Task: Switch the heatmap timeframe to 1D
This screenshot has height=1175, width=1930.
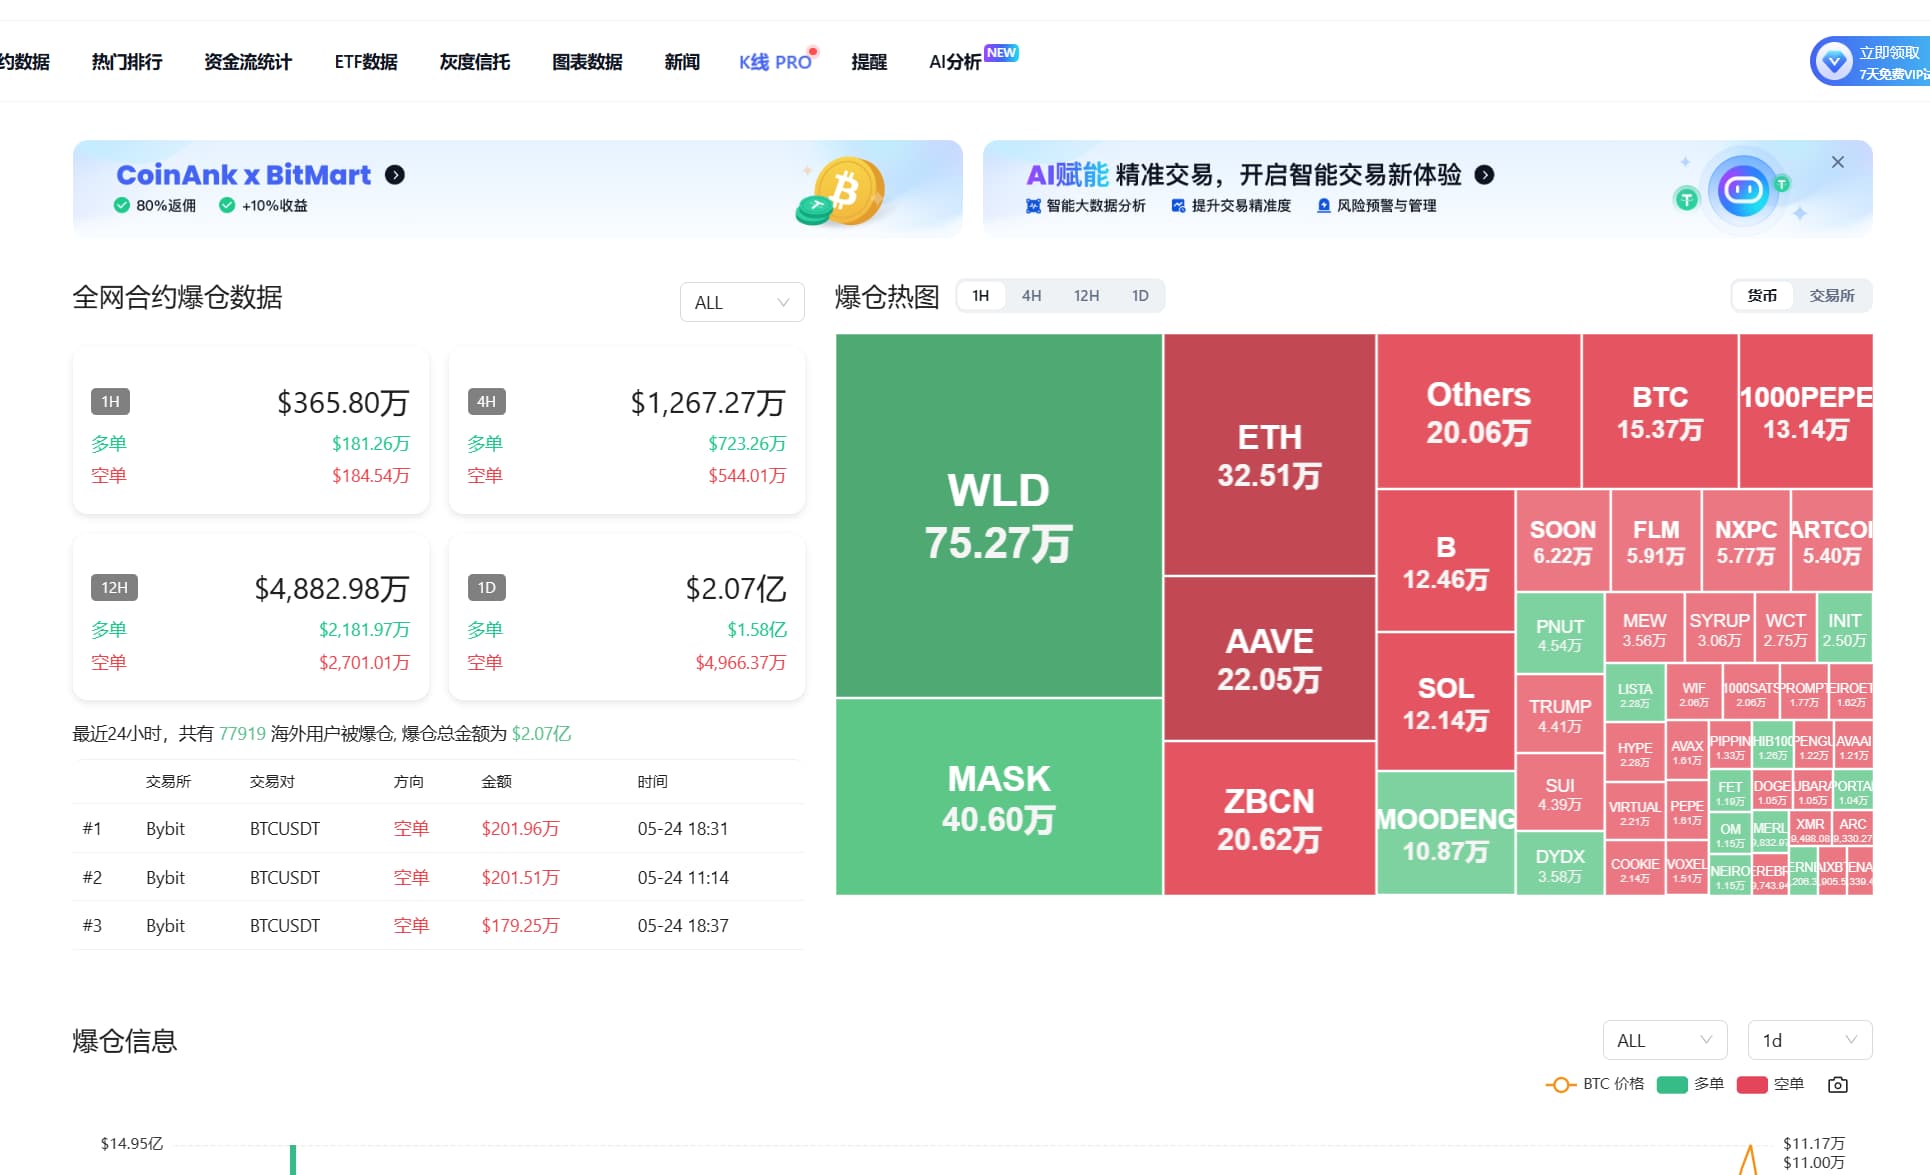Action: click(x=1139, y=295)
